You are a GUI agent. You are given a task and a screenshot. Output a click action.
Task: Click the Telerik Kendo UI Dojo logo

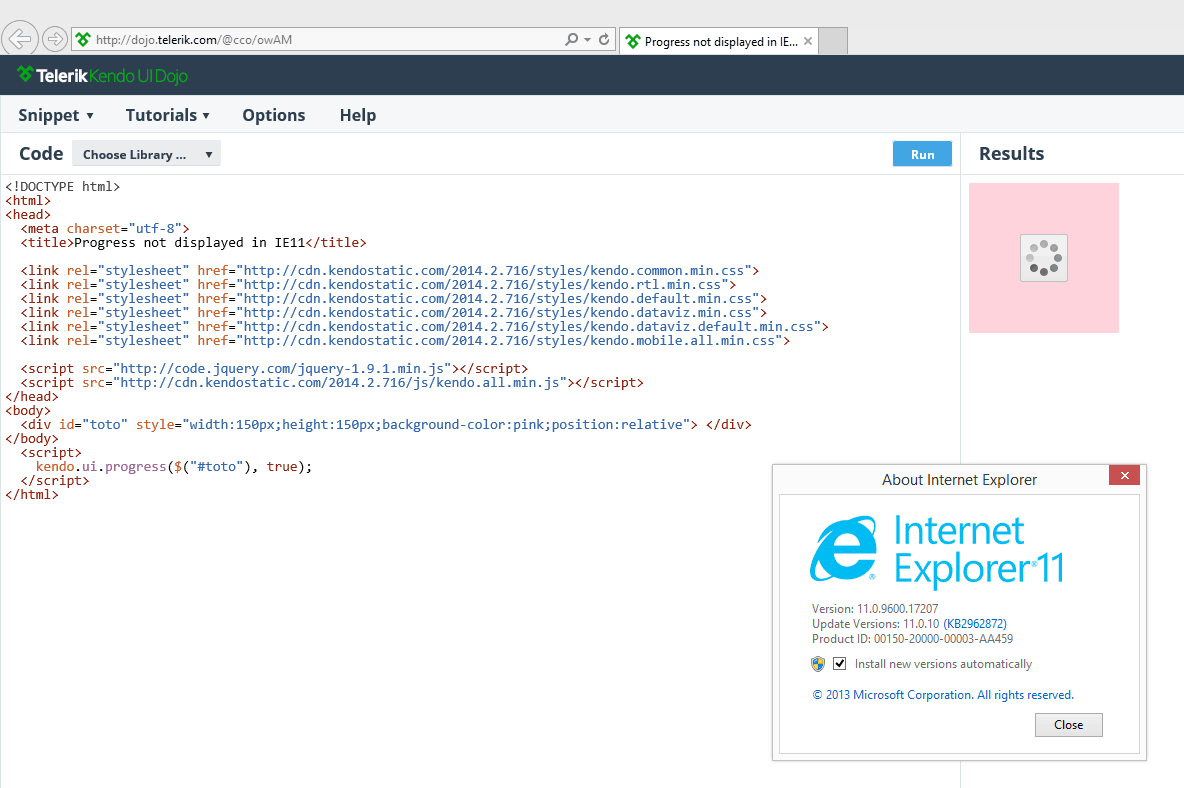point(103,75)
